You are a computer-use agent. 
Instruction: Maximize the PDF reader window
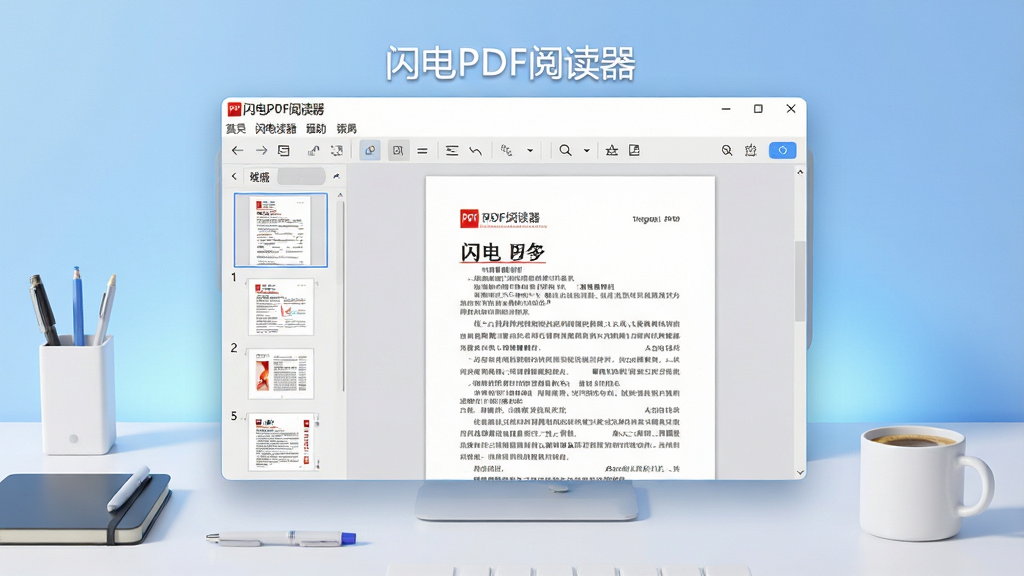758,109
